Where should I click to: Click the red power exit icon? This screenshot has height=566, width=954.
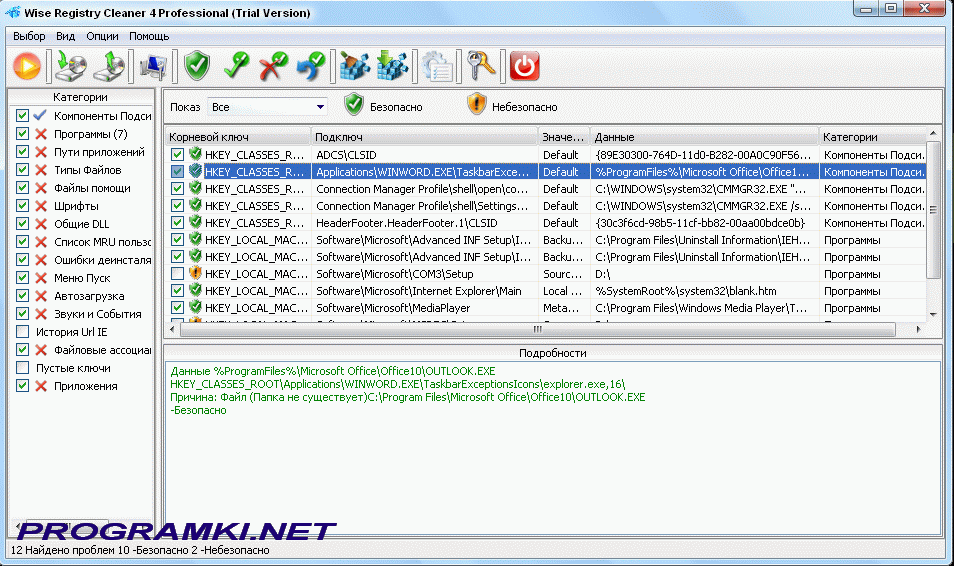pos(525,66)
